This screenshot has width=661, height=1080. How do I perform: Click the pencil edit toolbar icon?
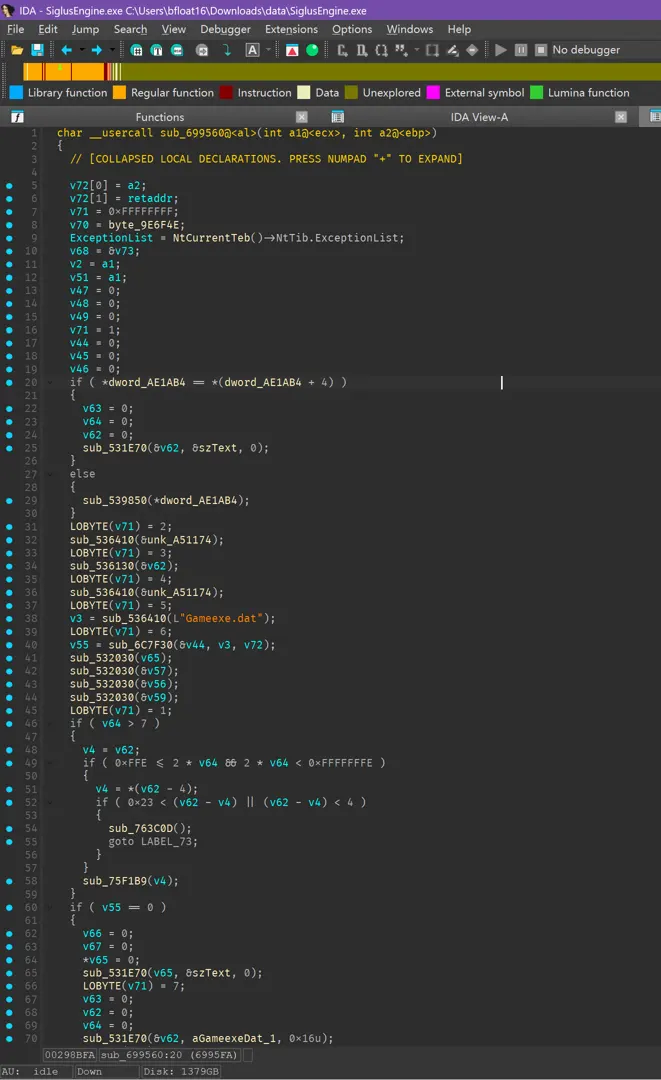452,50
